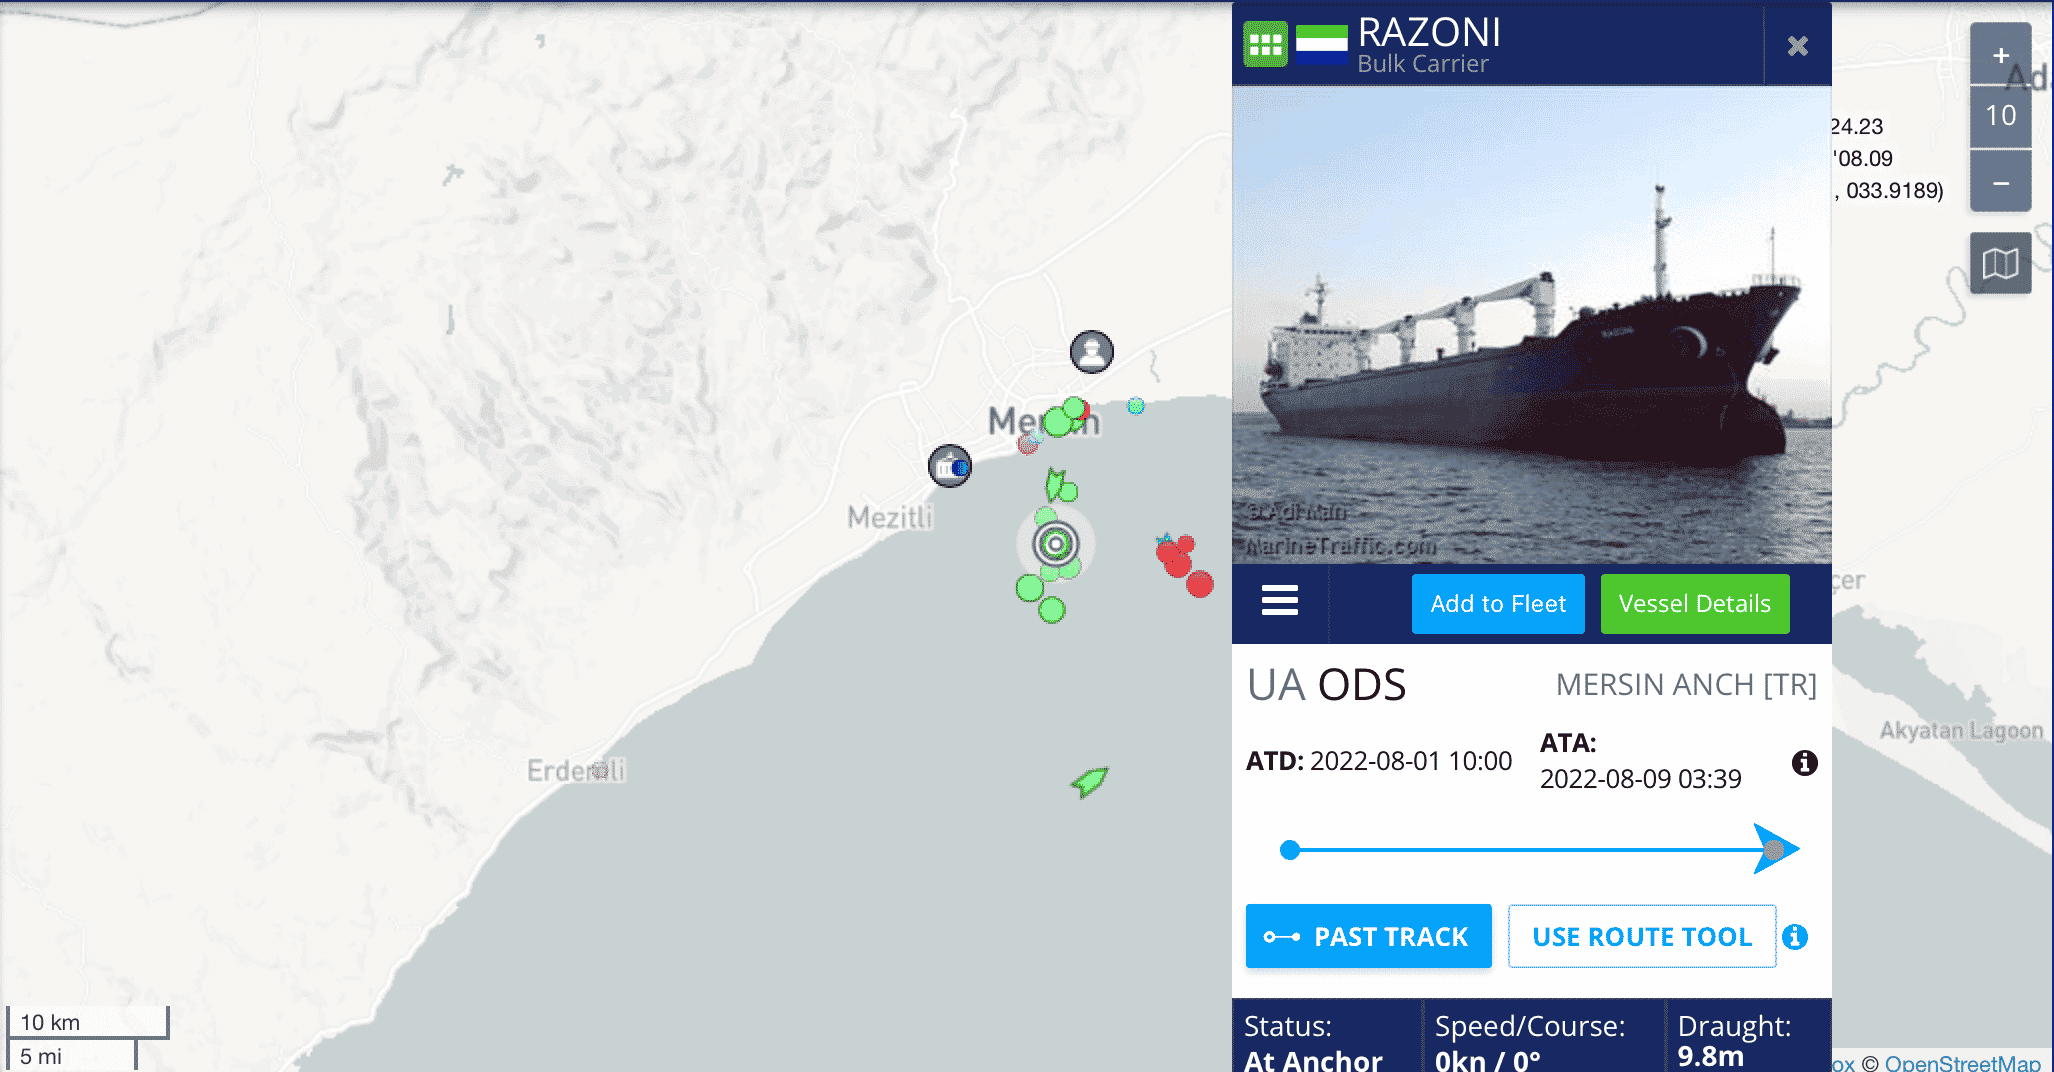2054x1072 pixels.
Task: Click info icon beside route tool
Action: pos(1795,936)
